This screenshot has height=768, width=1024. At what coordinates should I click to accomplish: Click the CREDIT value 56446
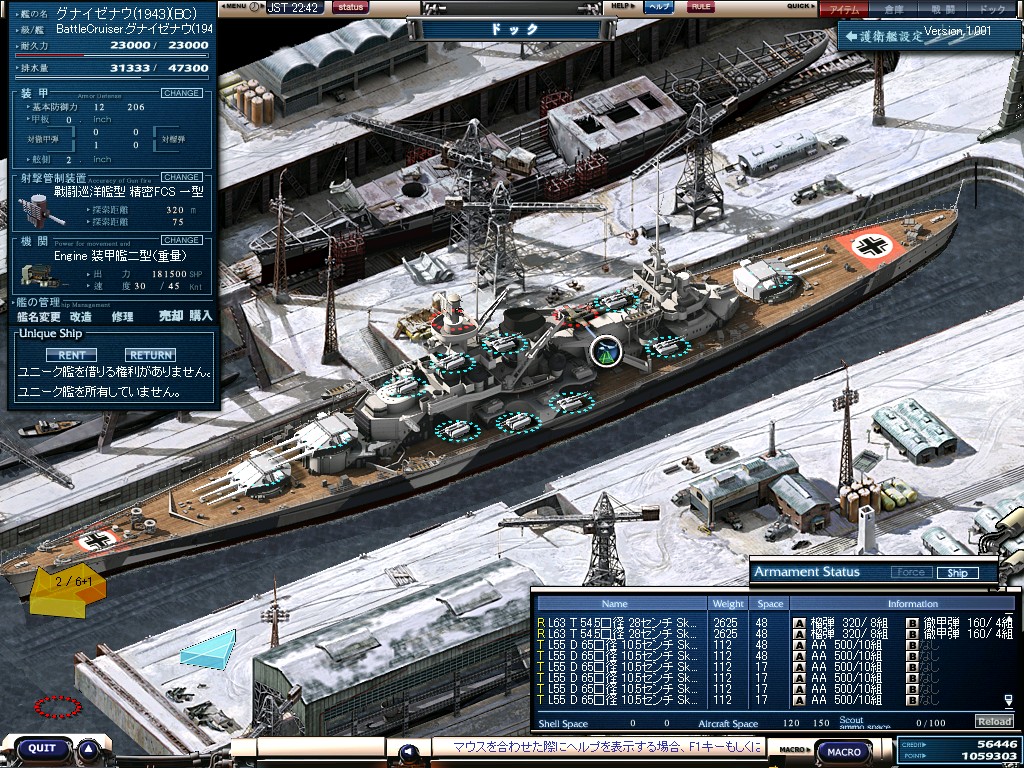[x=997, y=744]
